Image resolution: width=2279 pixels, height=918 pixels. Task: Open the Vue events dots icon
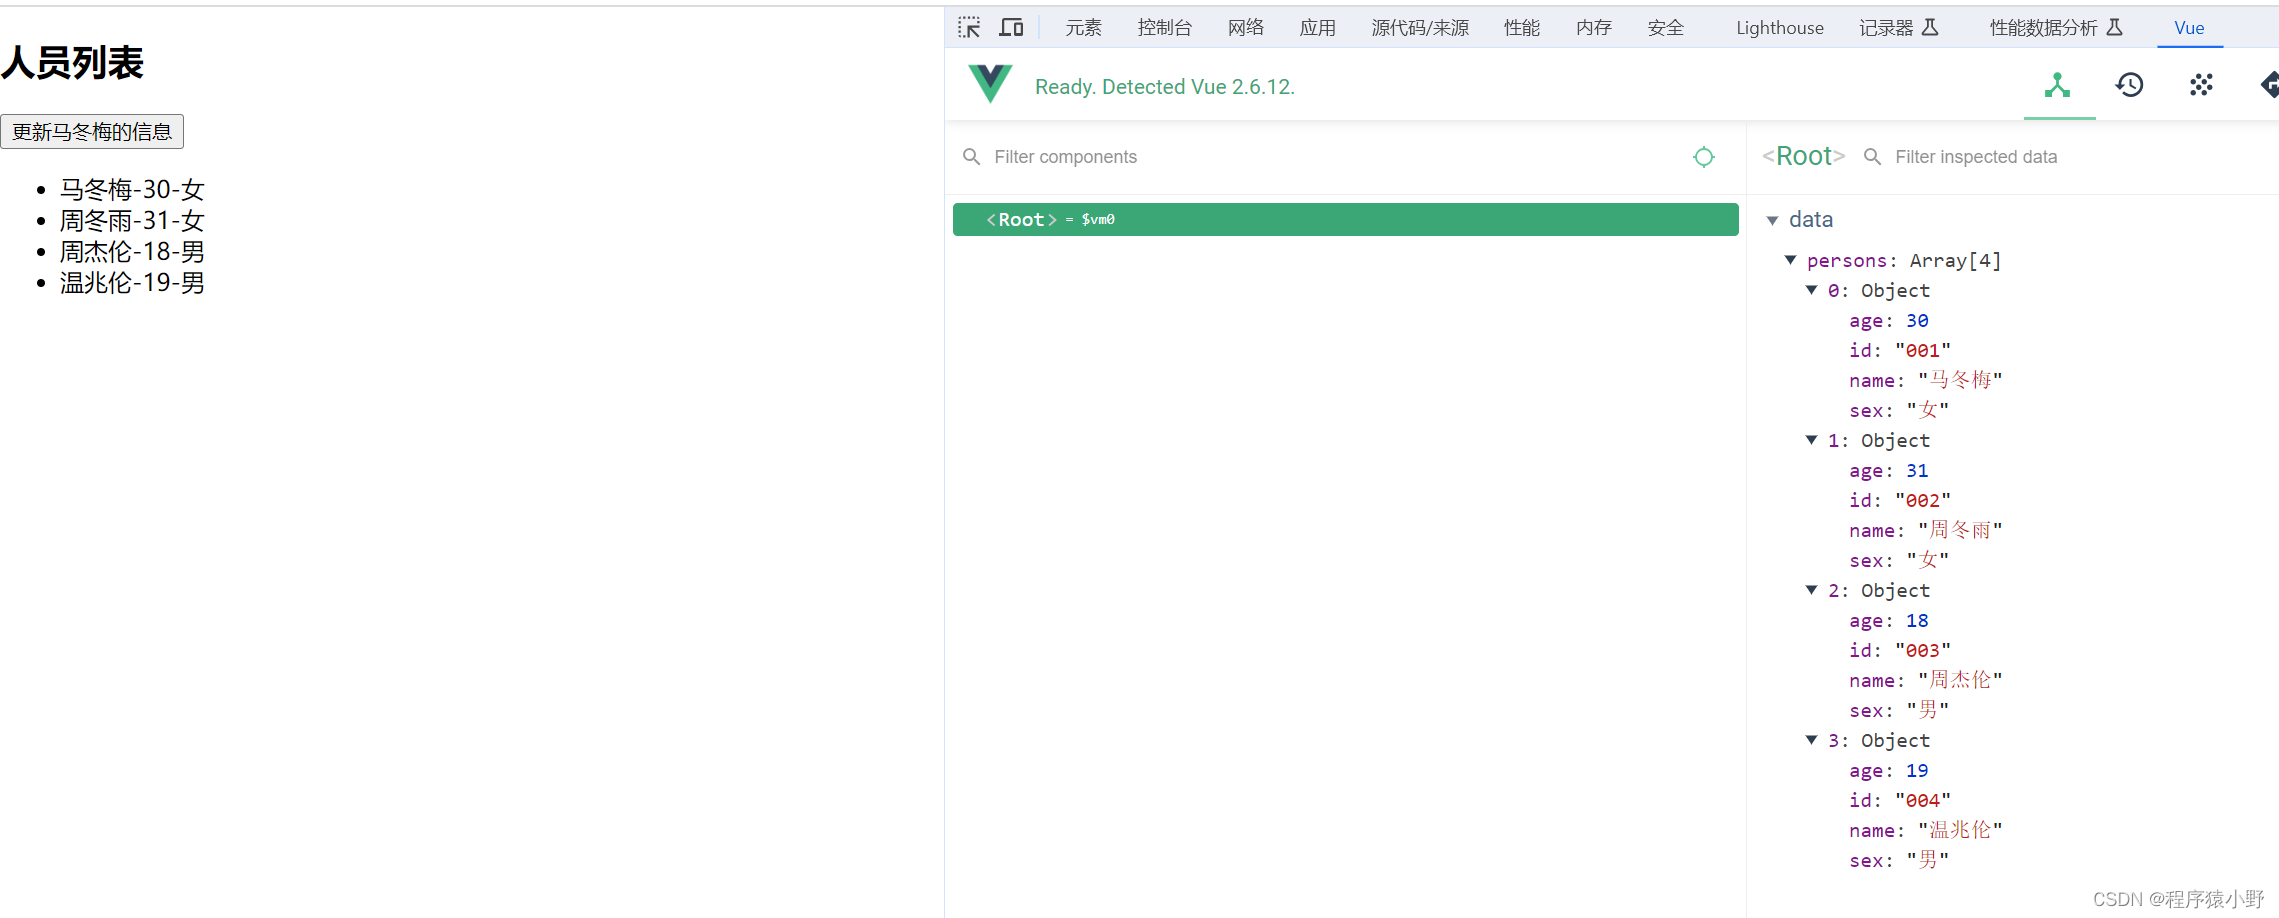tap(2200, 86)
